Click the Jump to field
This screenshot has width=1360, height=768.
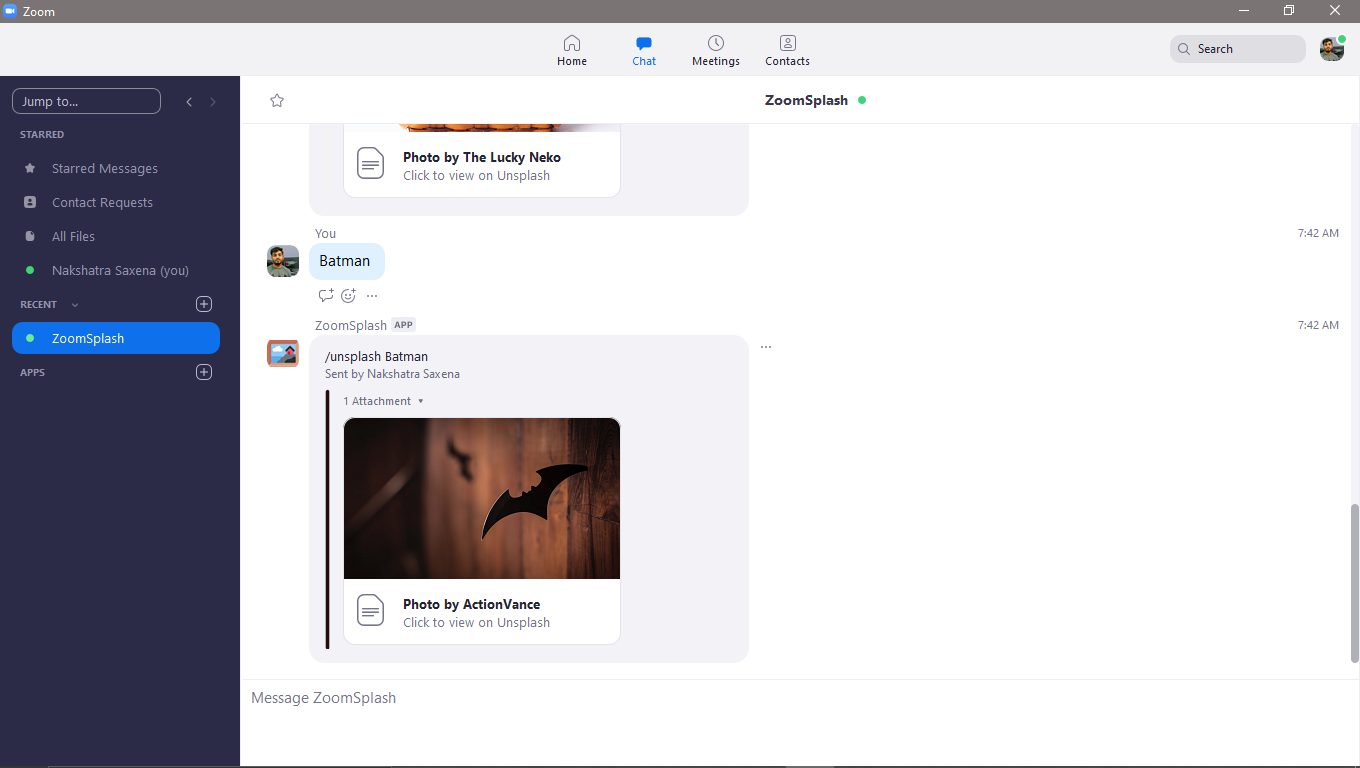pyautogui.click(x=86, y=101)
